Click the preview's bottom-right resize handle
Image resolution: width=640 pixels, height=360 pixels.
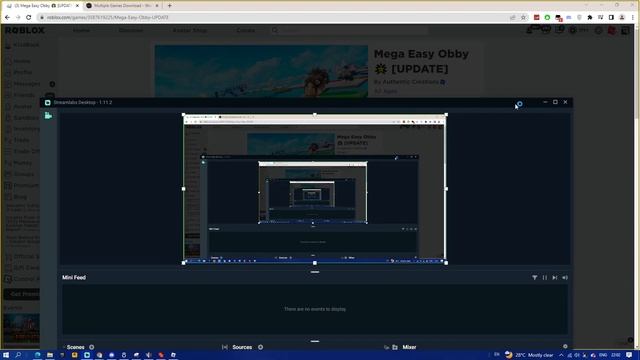446,263
